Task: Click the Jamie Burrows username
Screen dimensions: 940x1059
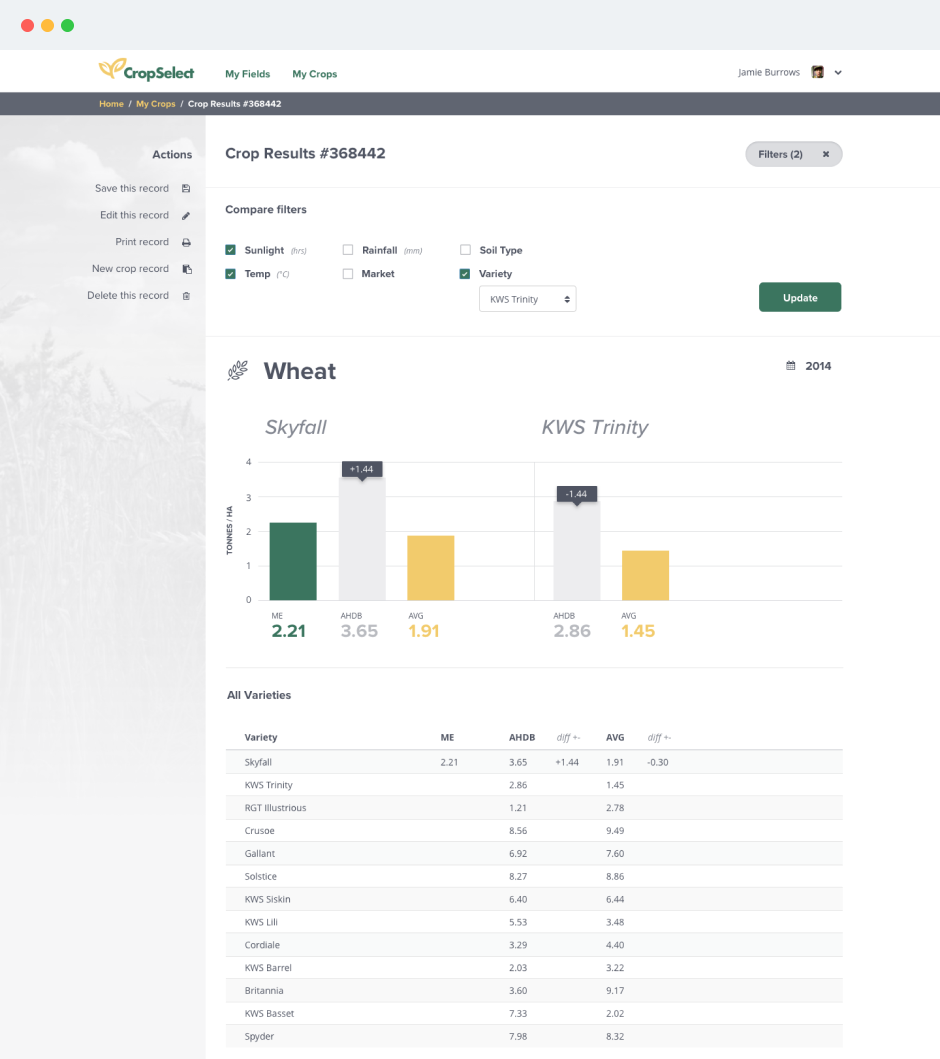Action: tap(768, 72)
